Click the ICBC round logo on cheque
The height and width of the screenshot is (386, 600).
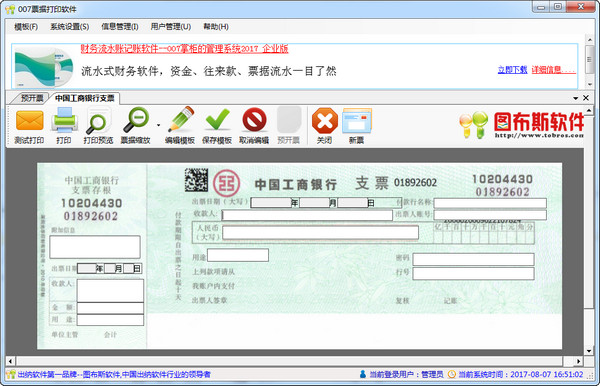(x=226, y=183)
